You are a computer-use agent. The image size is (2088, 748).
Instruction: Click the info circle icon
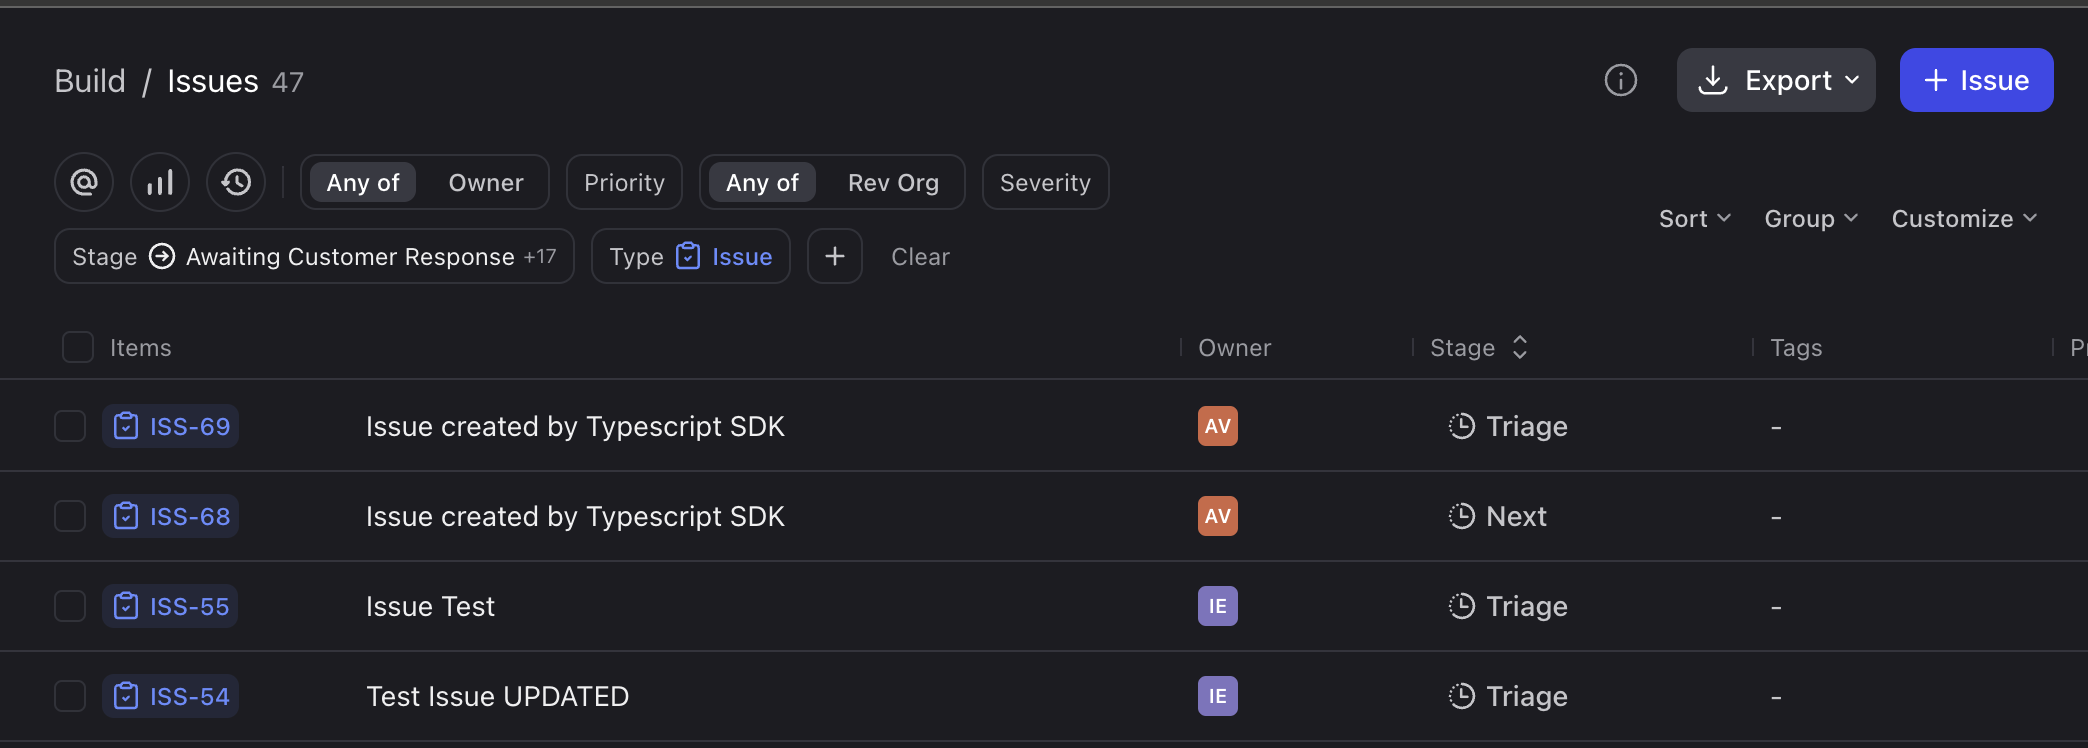click(1620, 80)
